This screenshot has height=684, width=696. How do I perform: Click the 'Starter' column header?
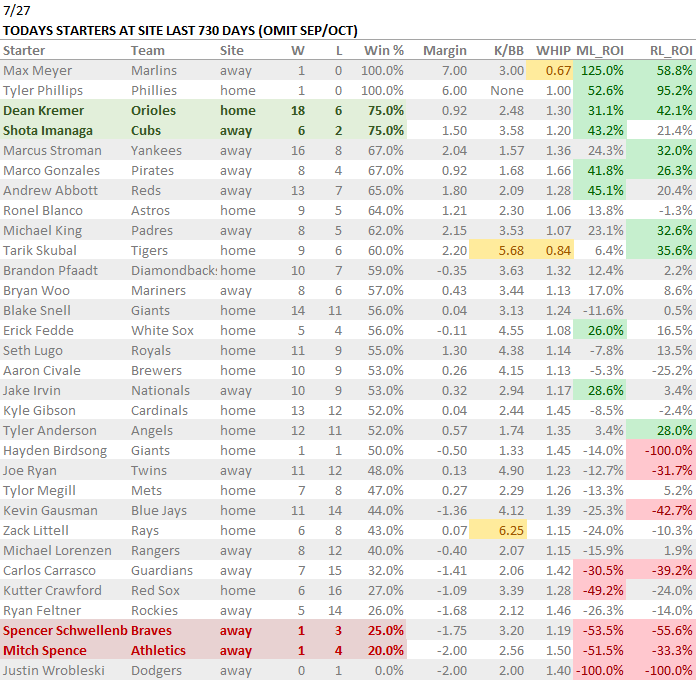[x=24, y=51]
